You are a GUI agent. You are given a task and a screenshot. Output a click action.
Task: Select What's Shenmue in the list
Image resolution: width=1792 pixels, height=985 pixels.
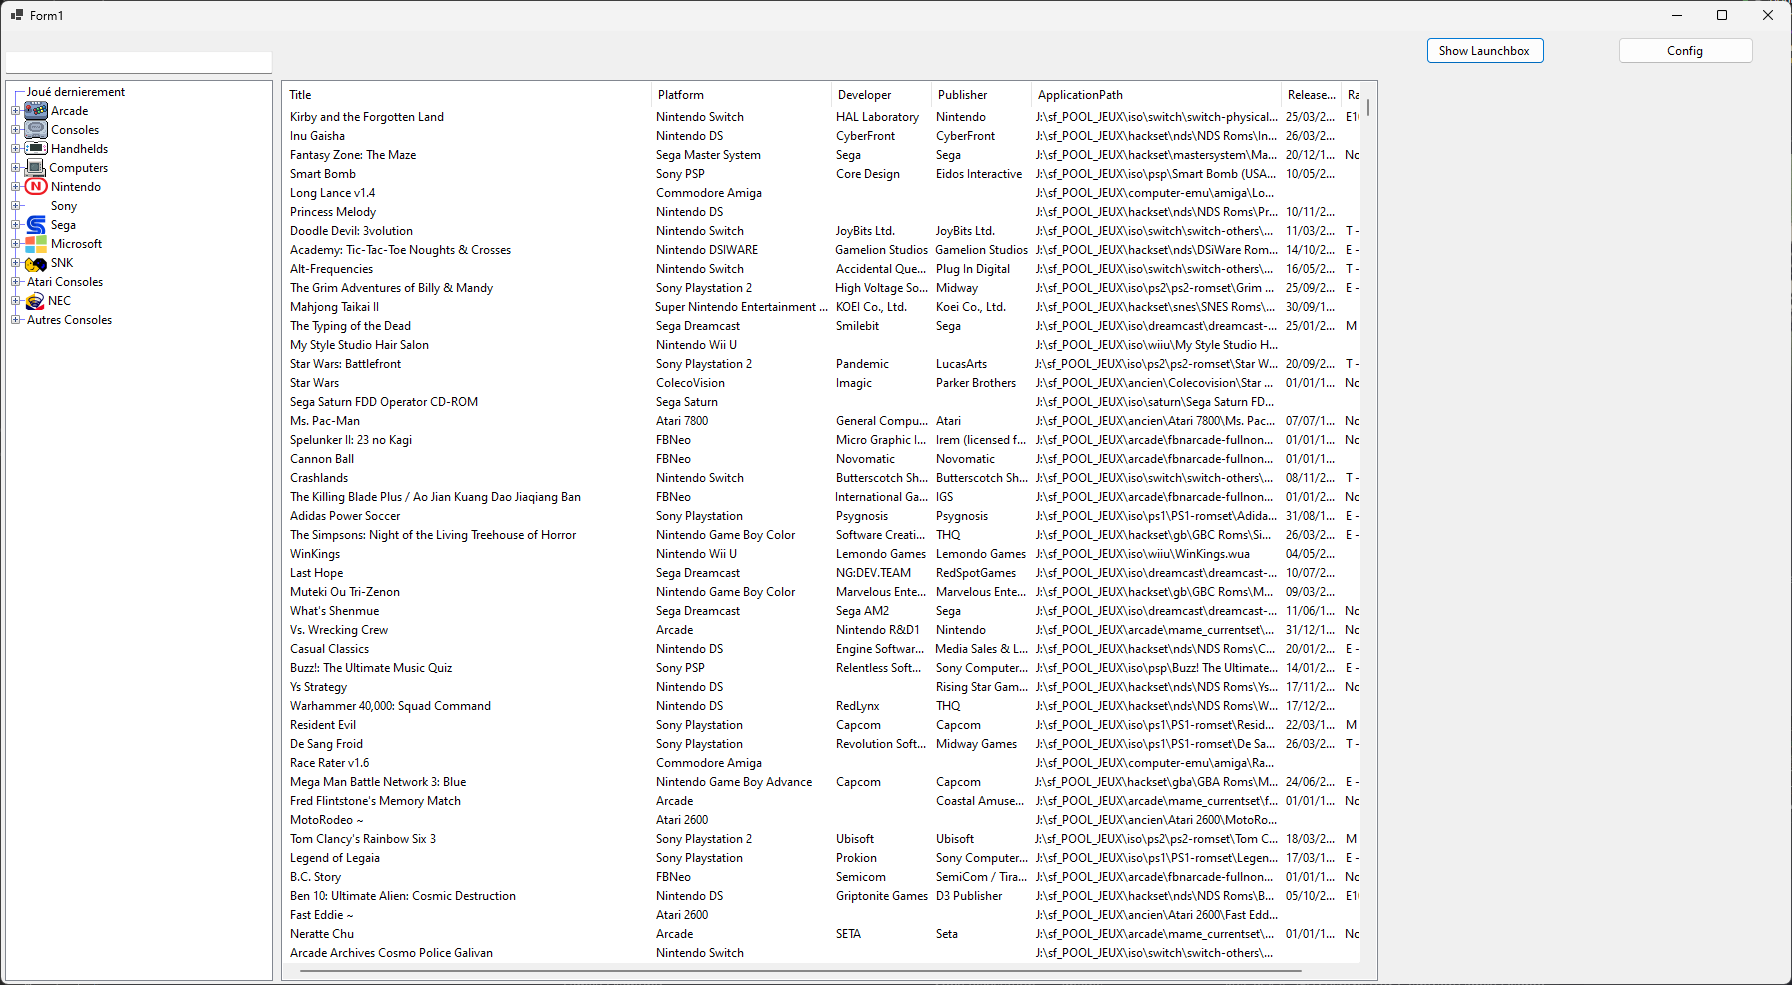[335, 611]
